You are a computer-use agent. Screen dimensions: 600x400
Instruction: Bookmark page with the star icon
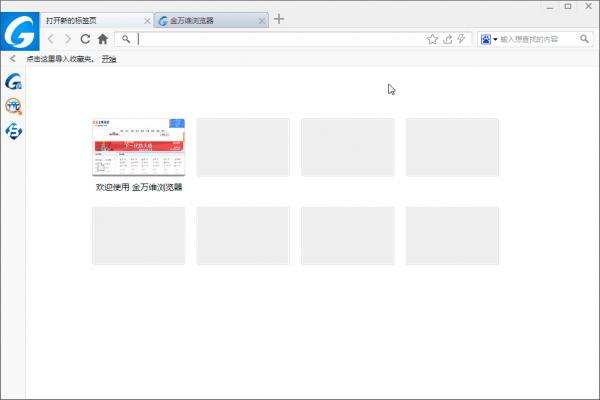click(432, 39)
